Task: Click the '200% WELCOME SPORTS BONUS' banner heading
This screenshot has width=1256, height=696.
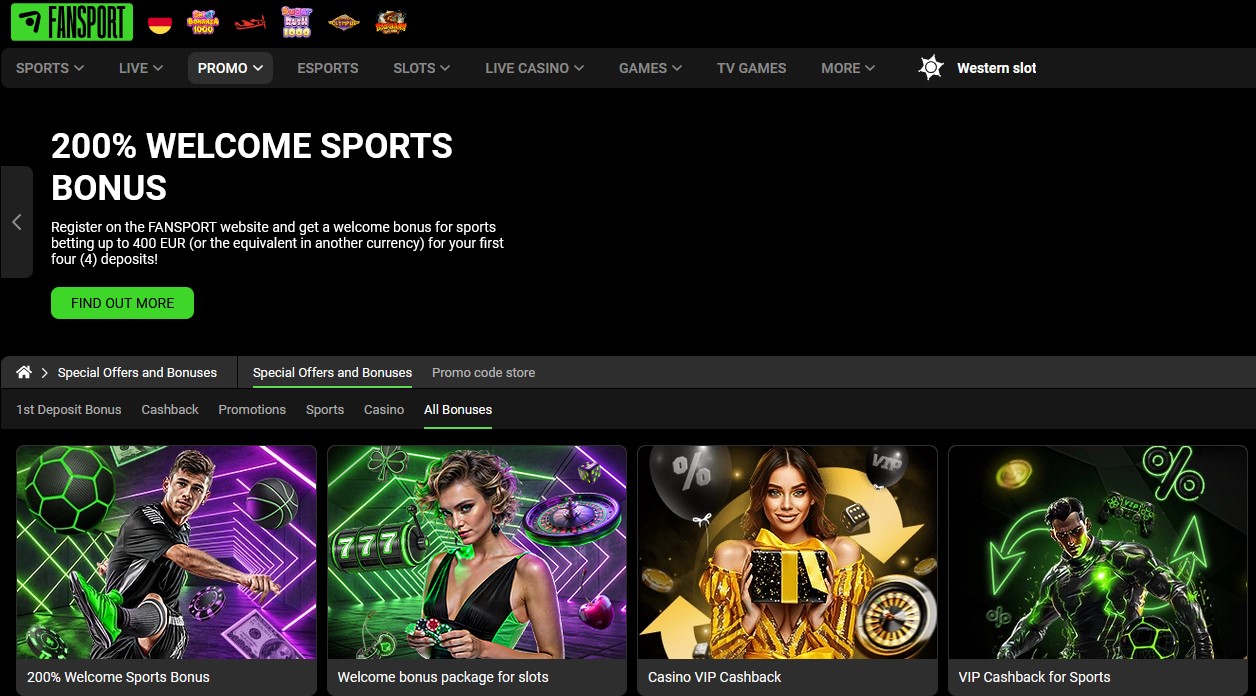Action: [x=252, y=167]
